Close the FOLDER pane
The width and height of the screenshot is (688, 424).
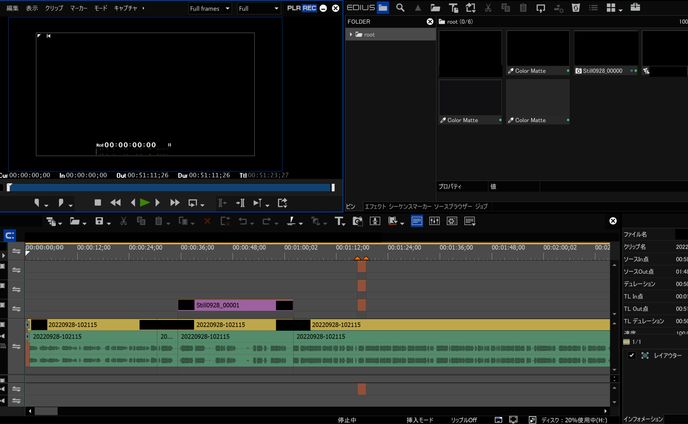(430, 22)
